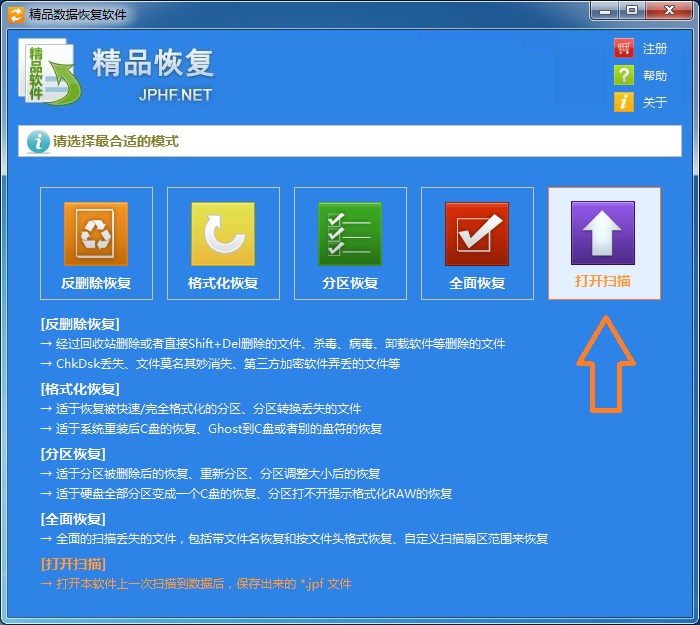Open the 注册 link

coord(655,48)
